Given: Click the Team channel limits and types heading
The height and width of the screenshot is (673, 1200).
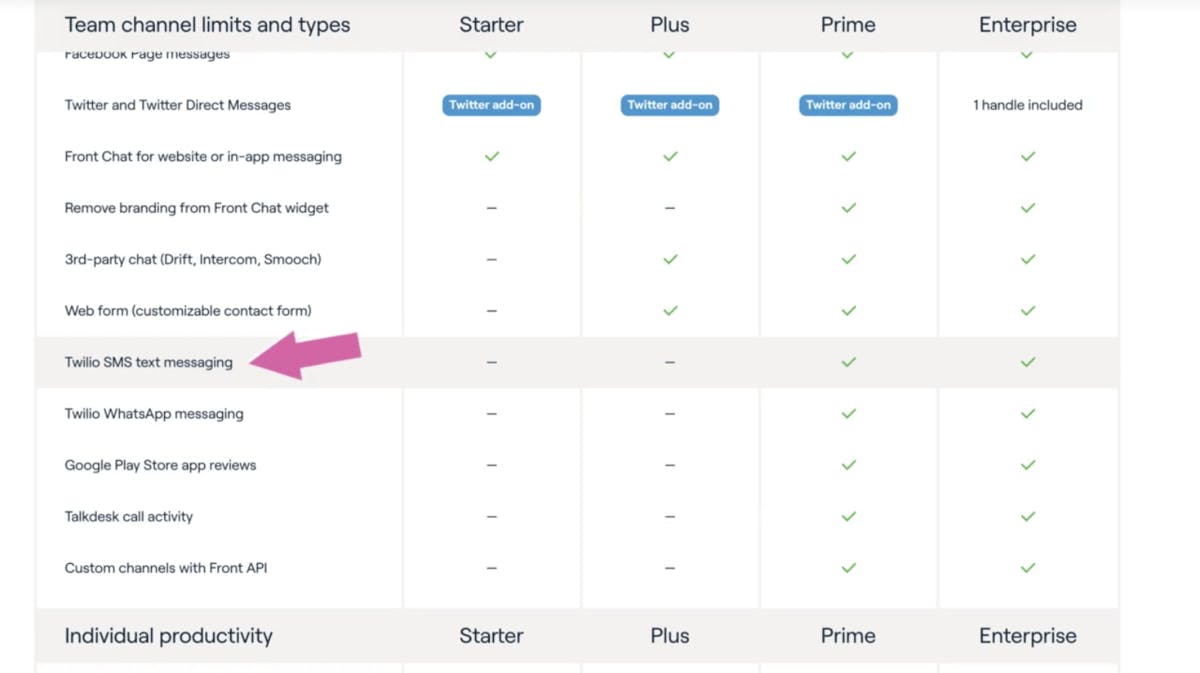Looking at the screenshot, I should pyautogui.click(x=207, y=26).
